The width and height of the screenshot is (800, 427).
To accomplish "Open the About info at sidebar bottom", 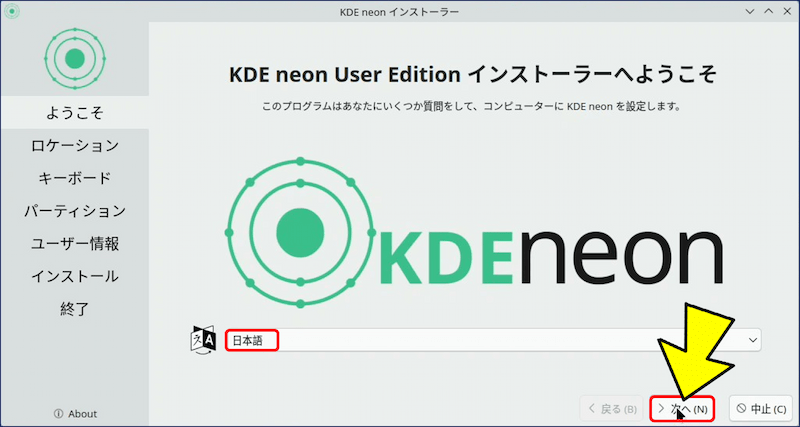I will point(75,413).
